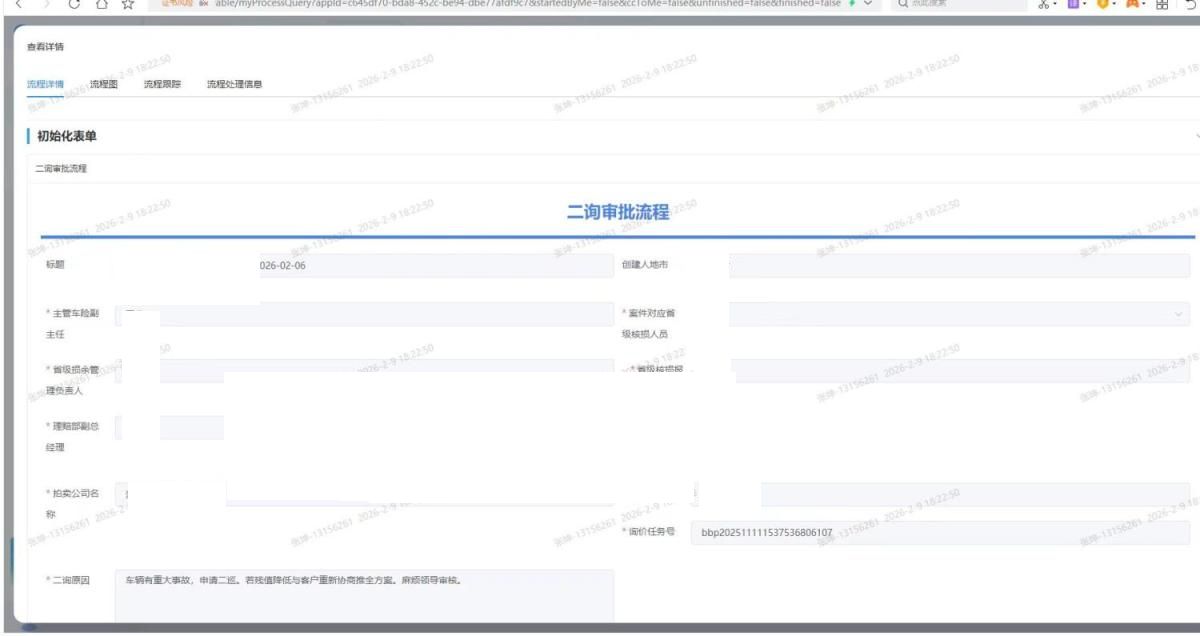
Task: Open the 案件对应省级核损人员 dropdown
Action: [958, 315]
